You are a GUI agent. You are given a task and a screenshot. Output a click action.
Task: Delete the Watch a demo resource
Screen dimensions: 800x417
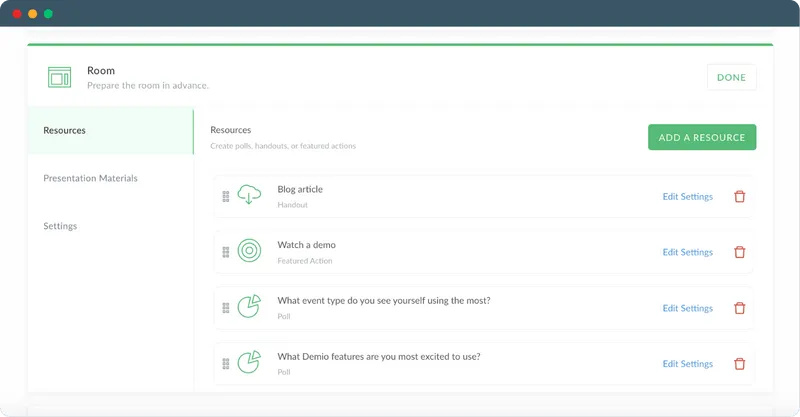(x=739, y=252)
